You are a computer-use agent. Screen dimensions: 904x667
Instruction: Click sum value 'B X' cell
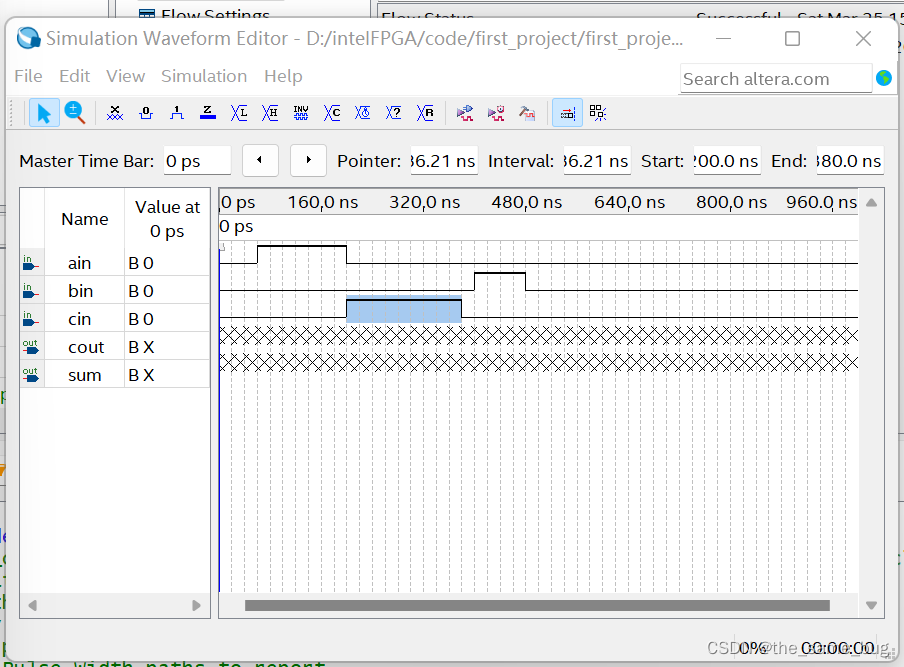point(167,375)
